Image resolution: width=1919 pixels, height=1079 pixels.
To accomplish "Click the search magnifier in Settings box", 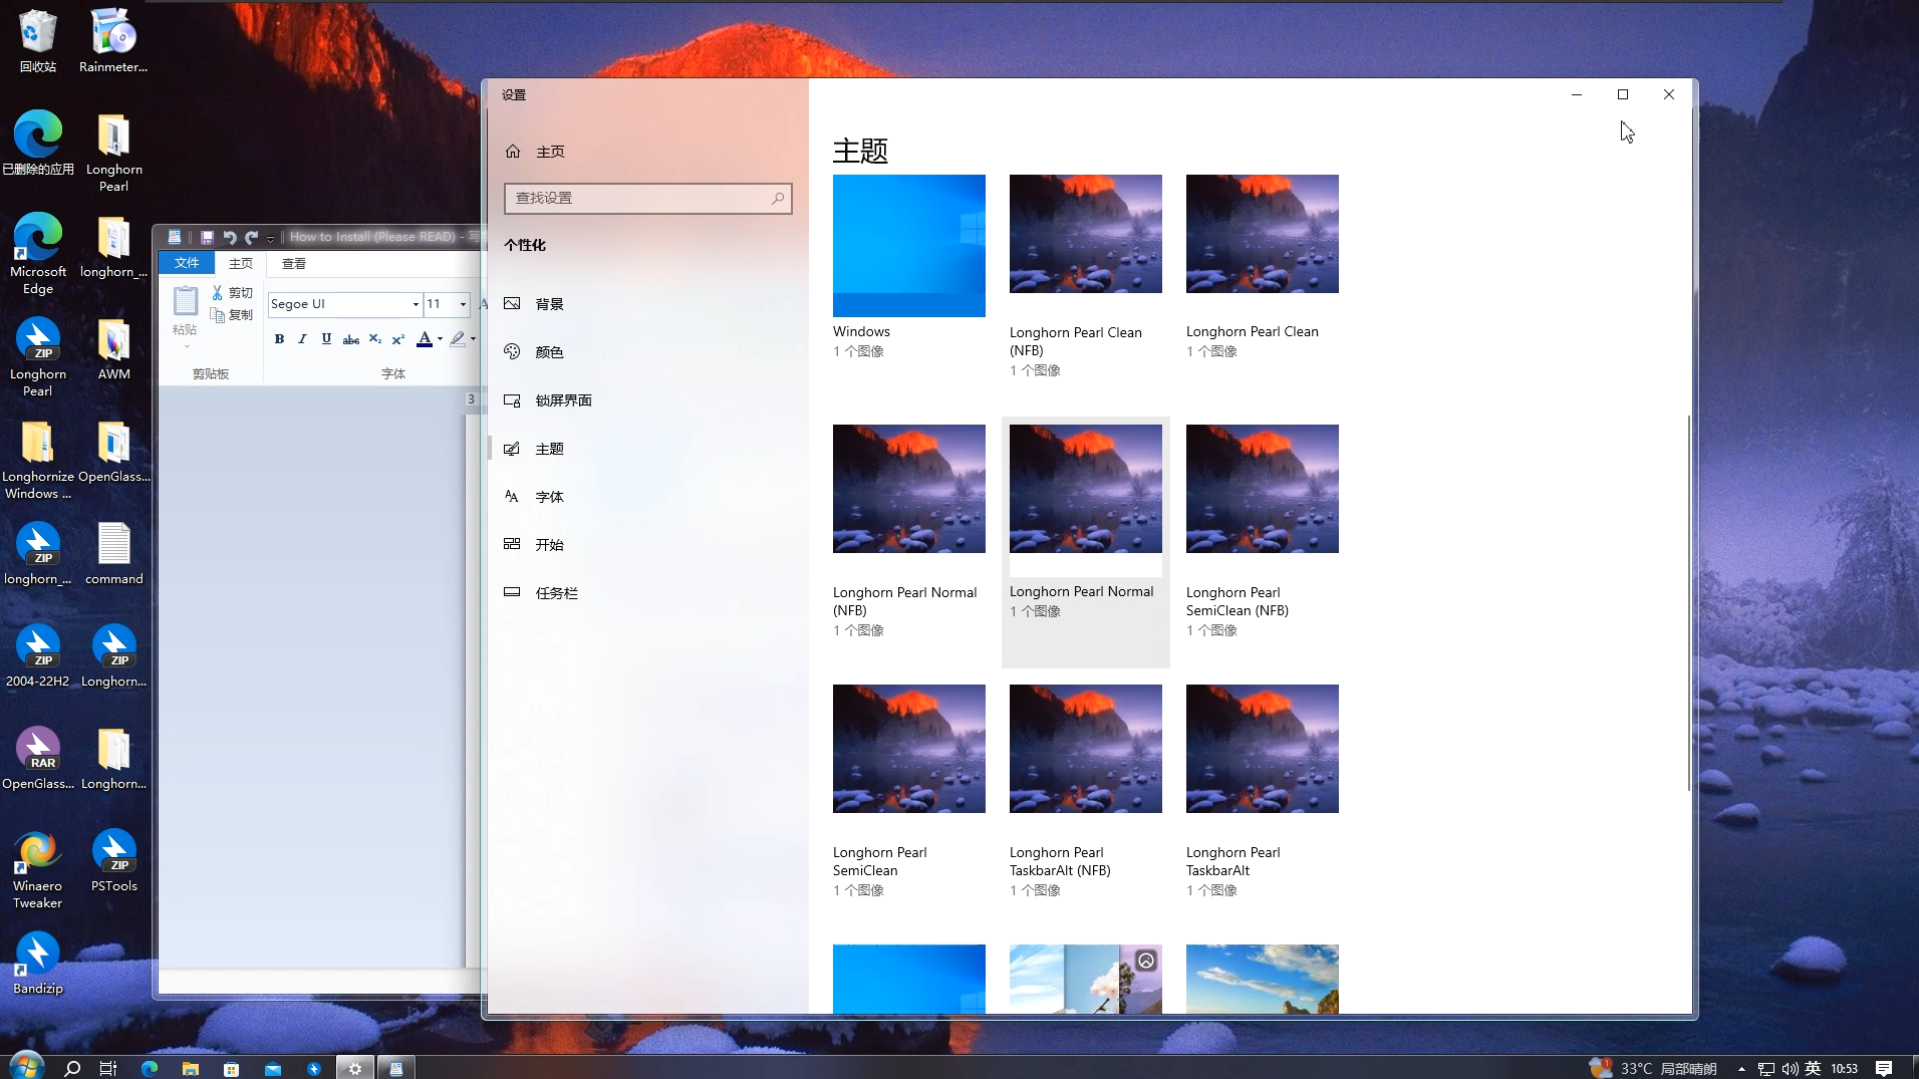I will (x=777, y=198).
